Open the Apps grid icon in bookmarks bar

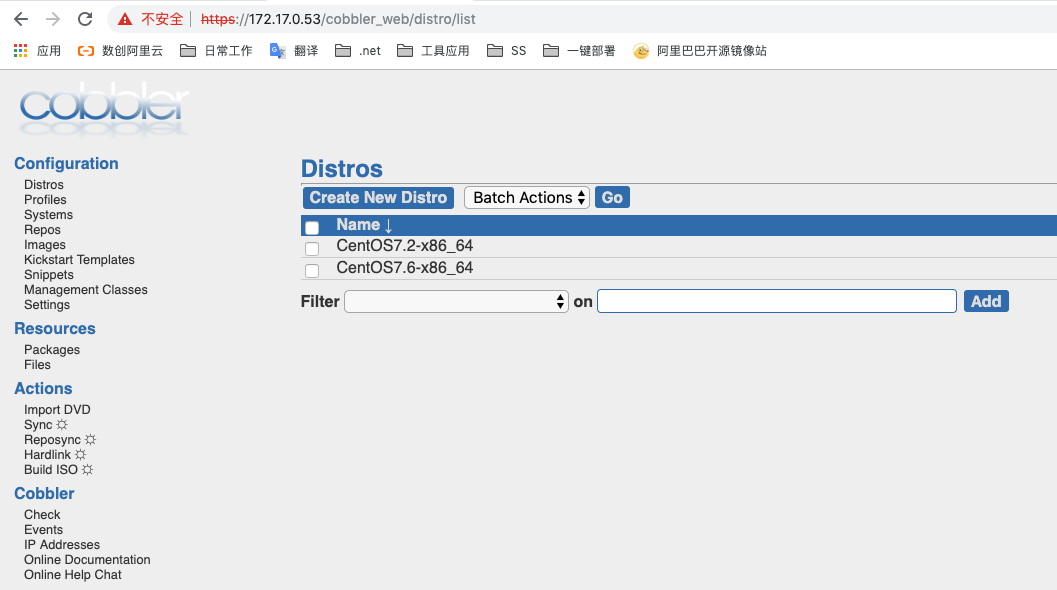[x=21, y=50]
